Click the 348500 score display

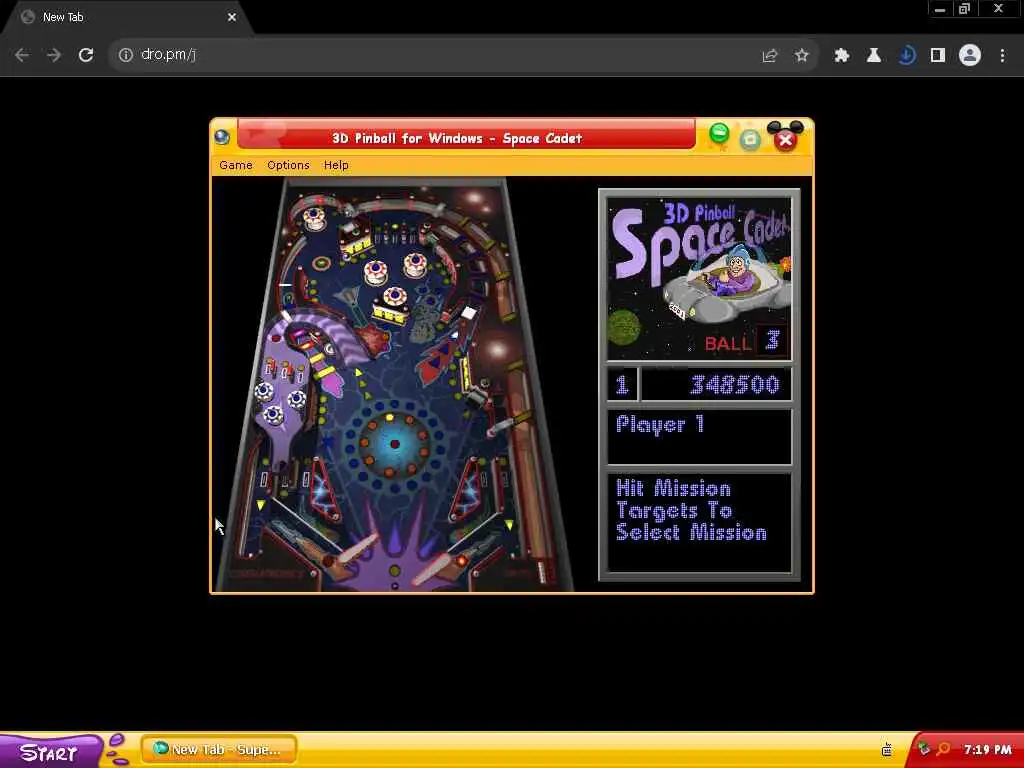tap(716, 384)
